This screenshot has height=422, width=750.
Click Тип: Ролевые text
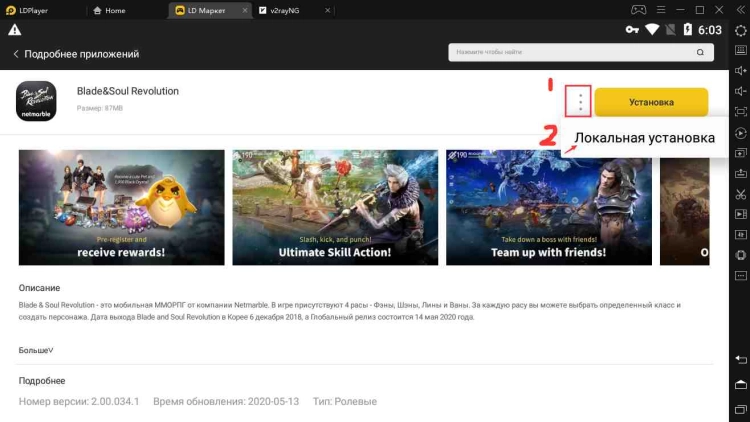(345, 401)
